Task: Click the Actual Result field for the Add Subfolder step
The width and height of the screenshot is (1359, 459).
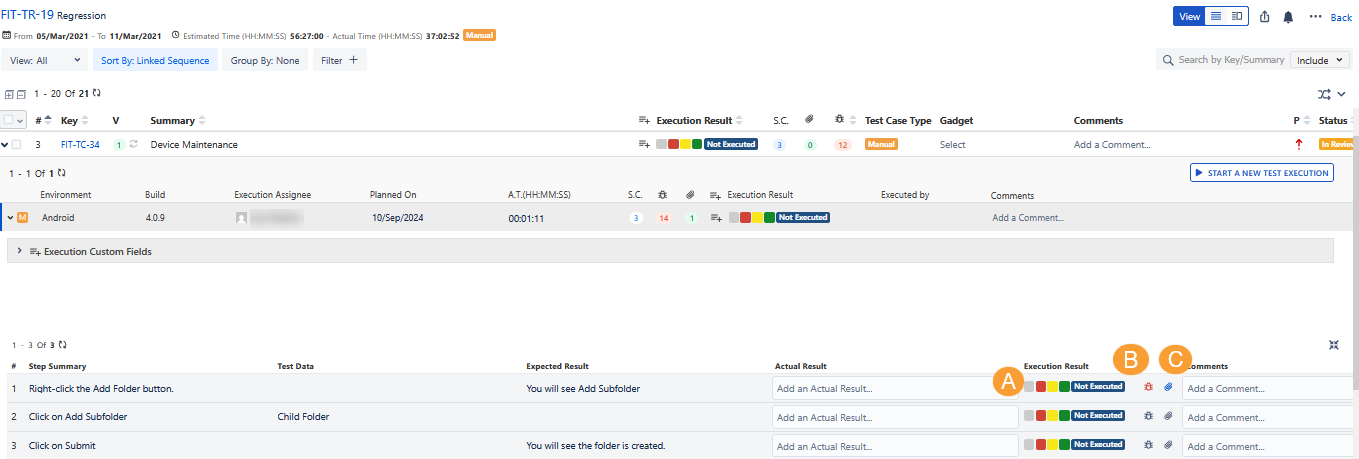Action: click(895, 417)
